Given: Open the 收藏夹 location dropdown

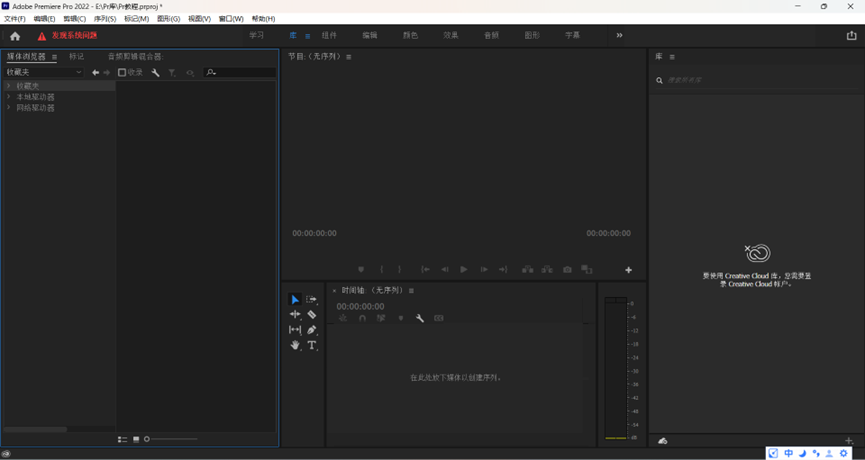Looking at the screenshot, I should click(44, 72).
